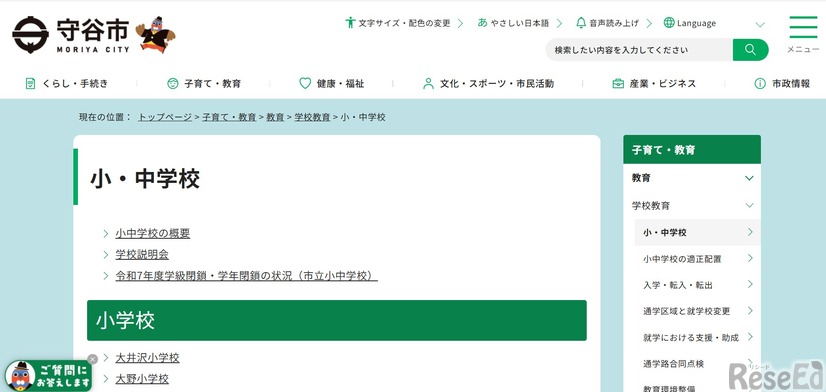Click the search input field
The width and height of the screenshot is (826, 392).
pyautogui.click(x=639, y=50)
